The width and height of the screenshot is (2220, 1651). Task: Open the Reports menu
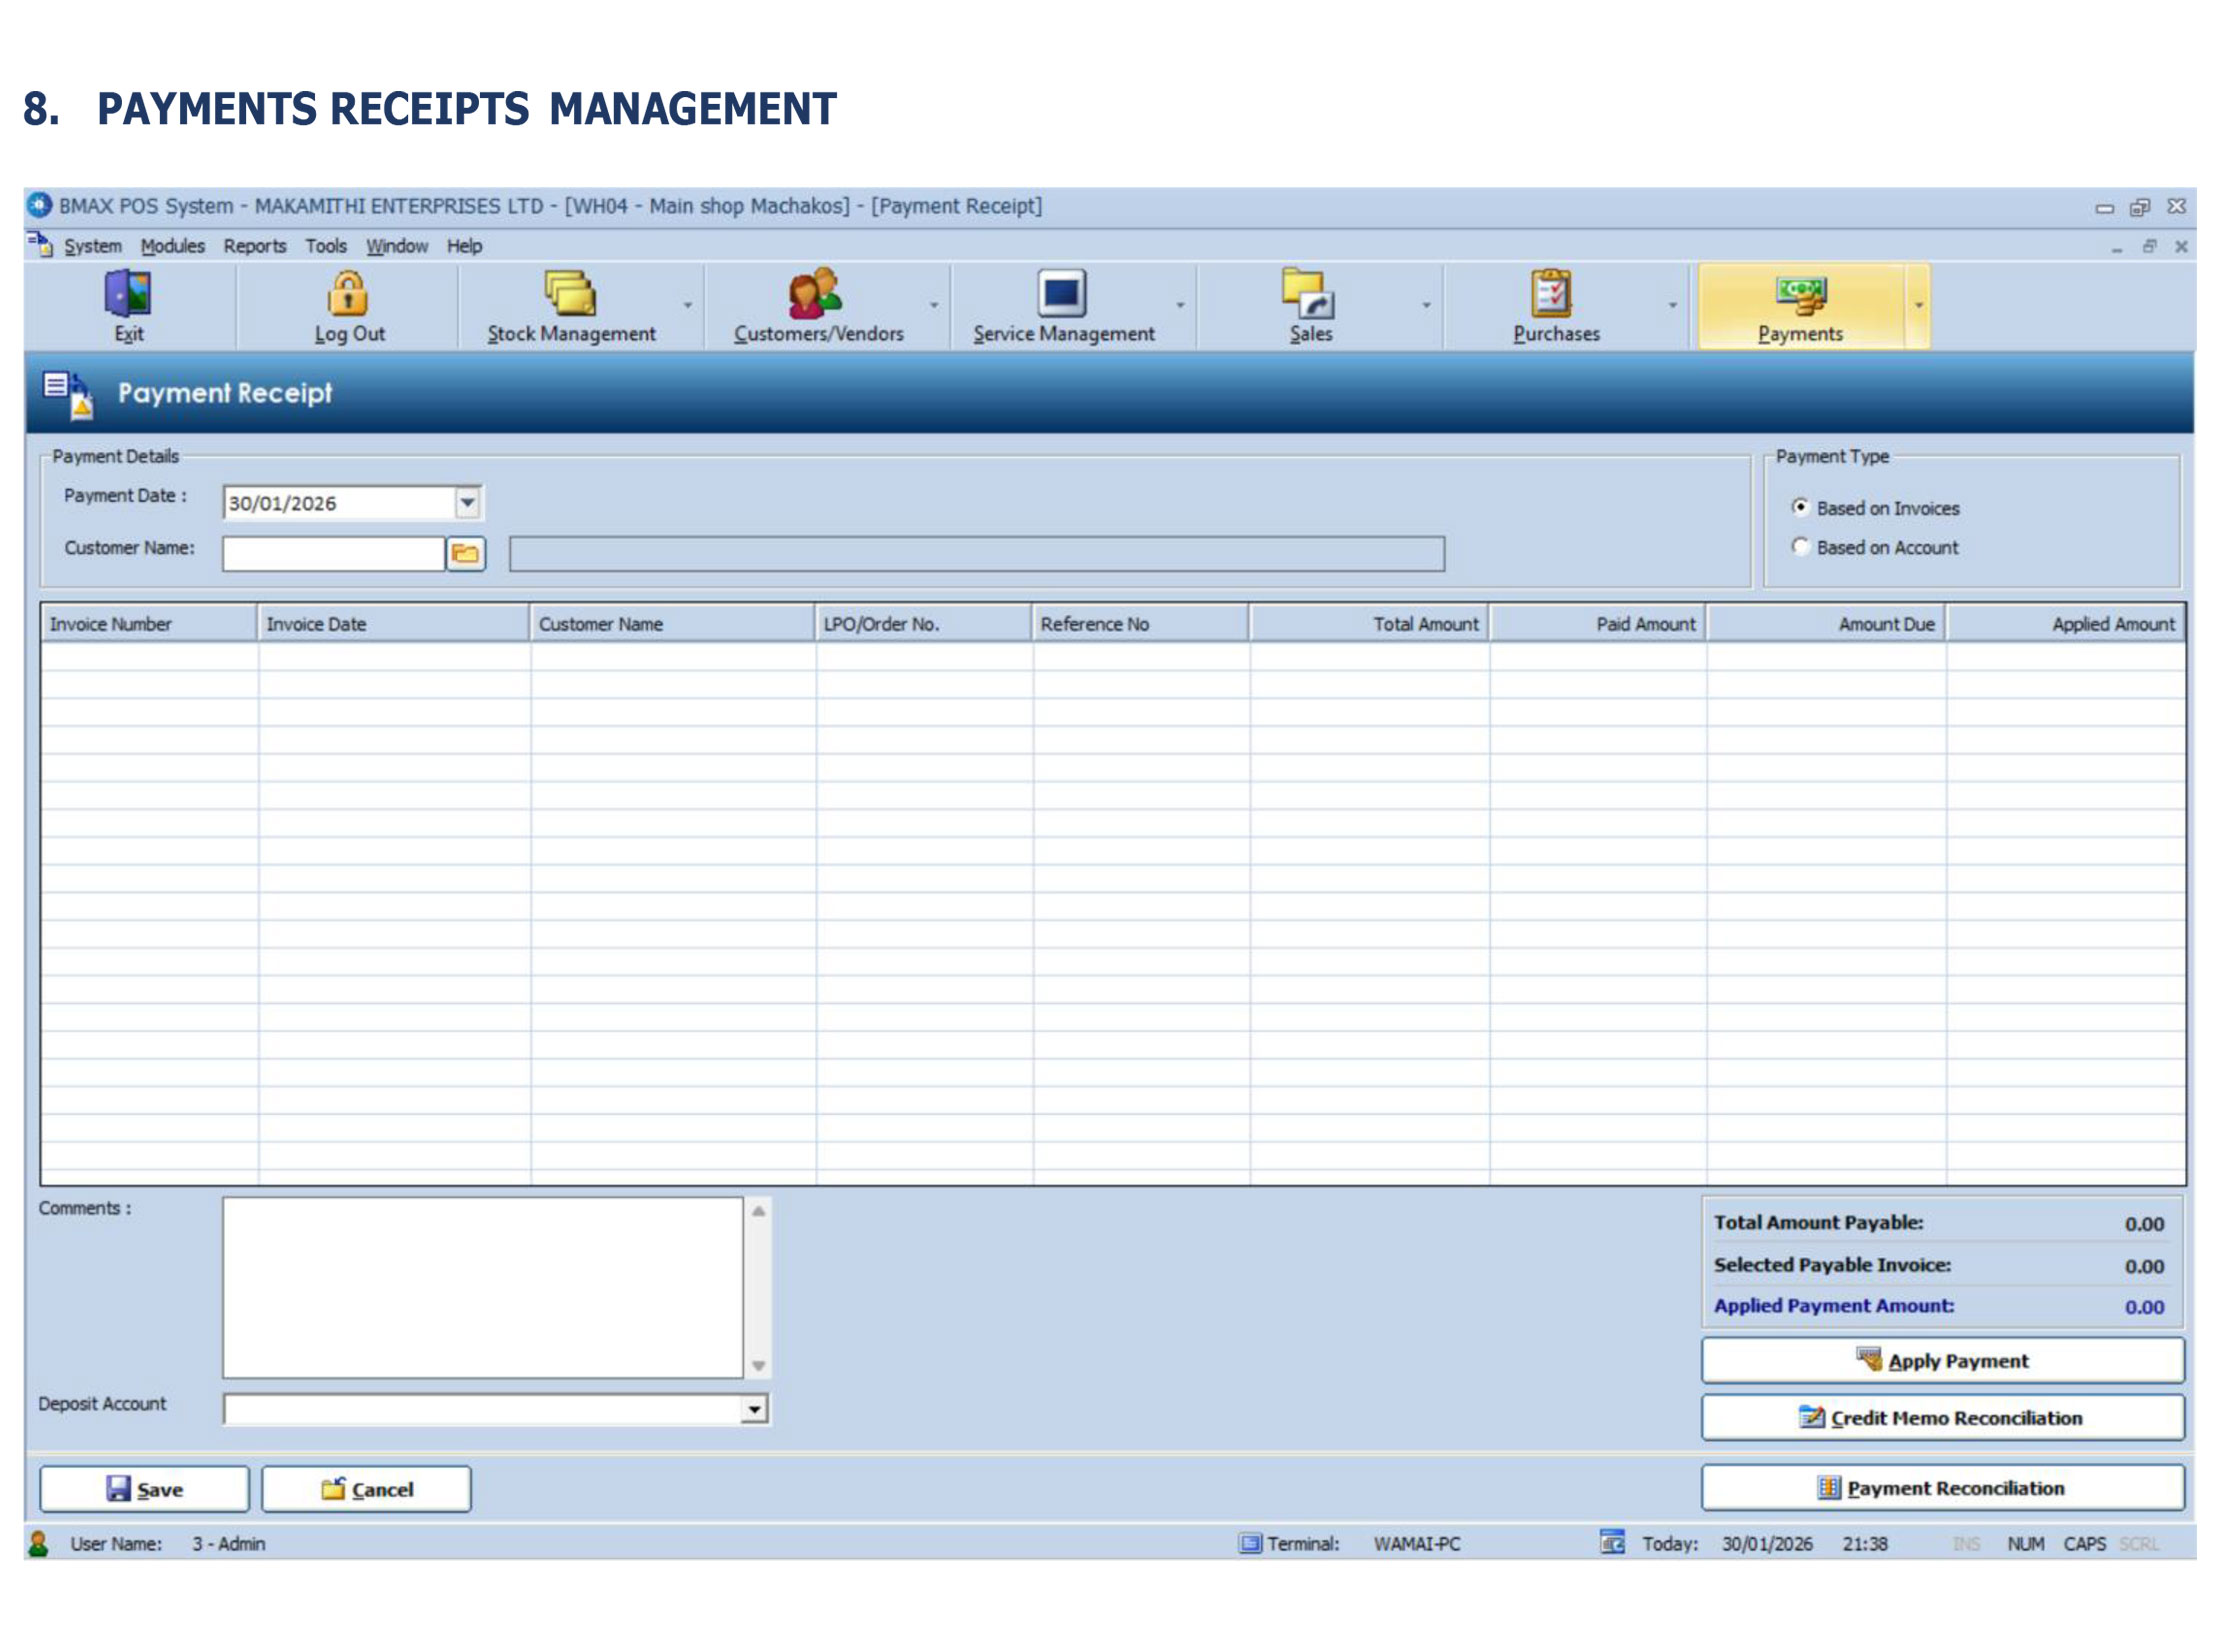click(254, 246)
